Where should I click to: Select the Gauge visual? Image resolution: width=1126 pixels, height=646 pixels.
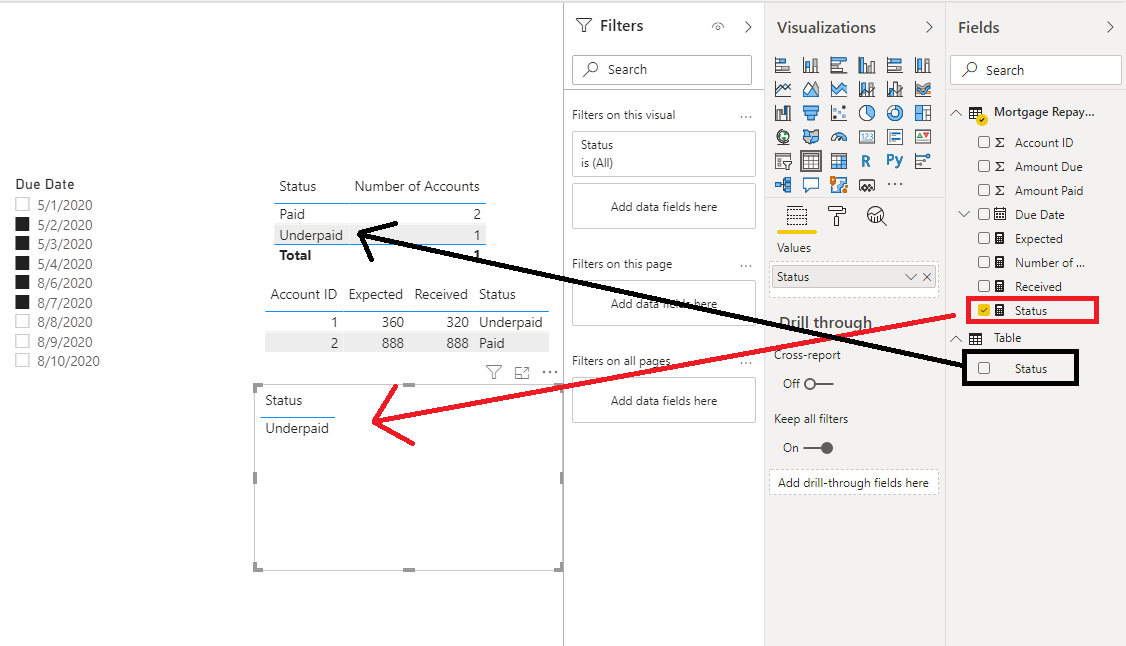click(x=839, y=136)
